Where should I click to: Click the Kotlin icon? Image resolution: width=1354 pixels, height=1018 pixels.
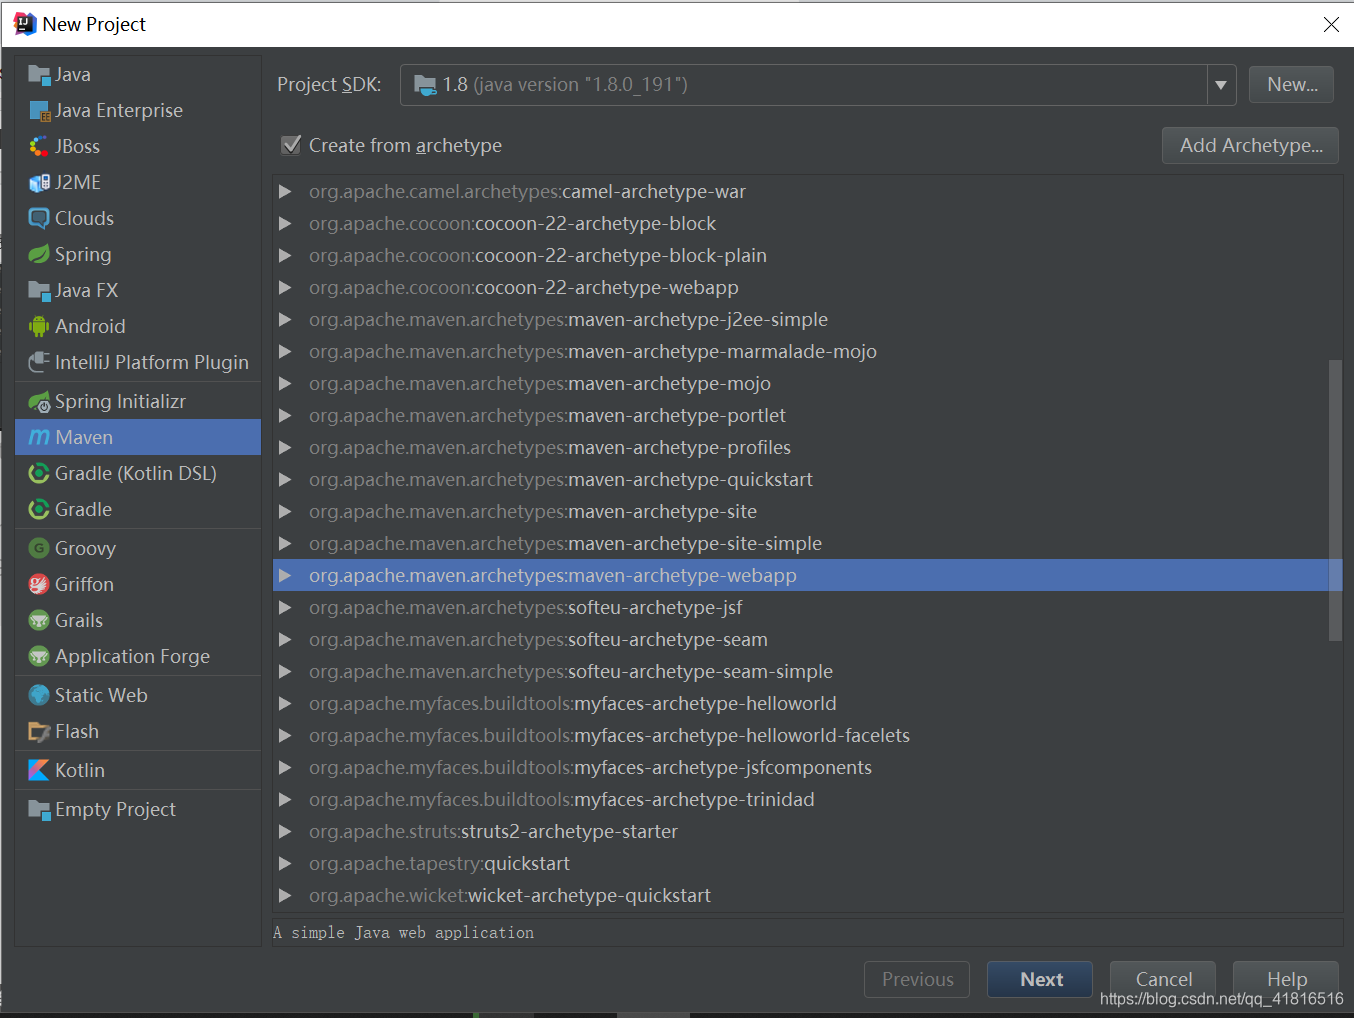39,770
